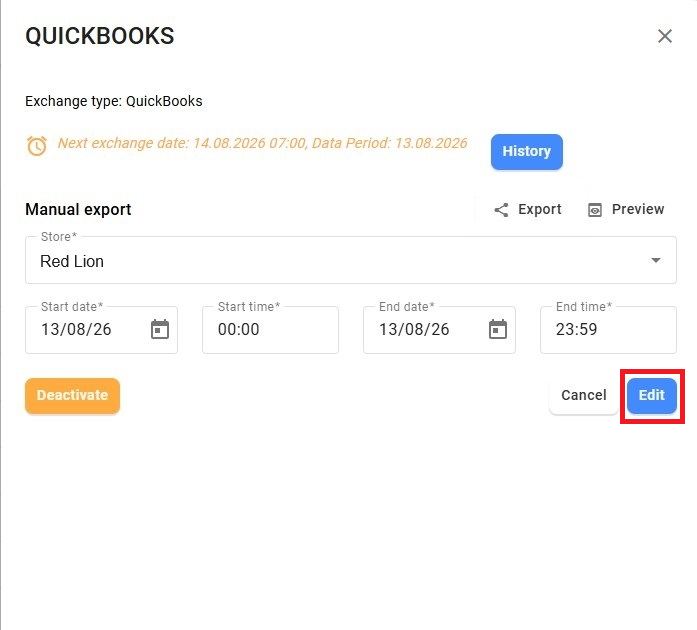697x630 pixels.
Task: Close the QuickBooks dialog with the X
Action: coord(665,36)
